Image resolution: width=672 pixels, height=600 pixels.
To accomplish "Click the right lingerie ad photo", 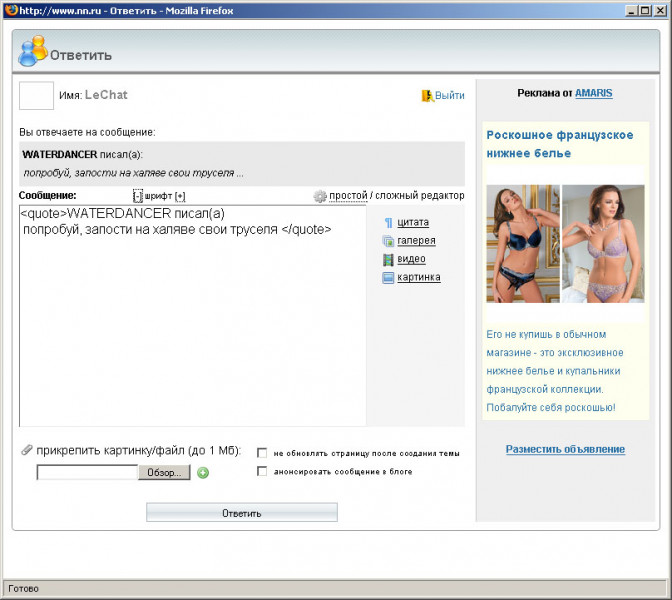I will point(603,244).
